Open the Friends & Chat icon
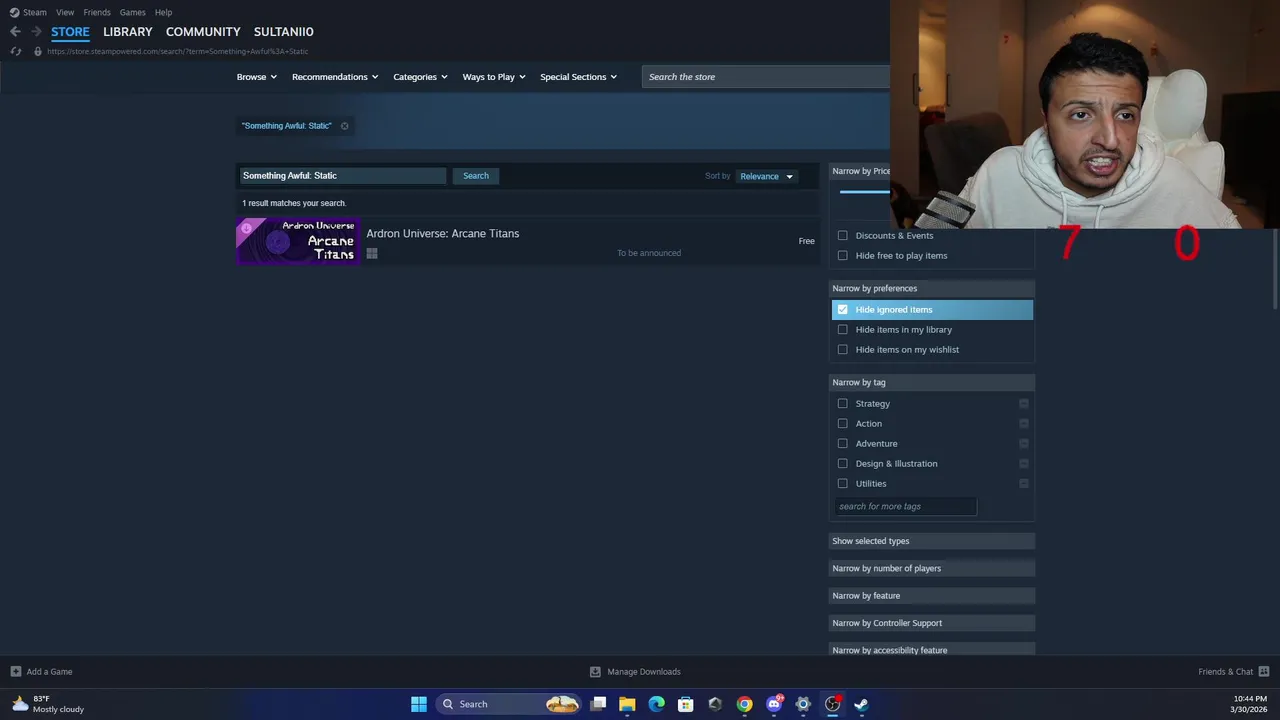Viewport: 1280px width, 720px height. pyautogui.click(x=1264, y=672)
